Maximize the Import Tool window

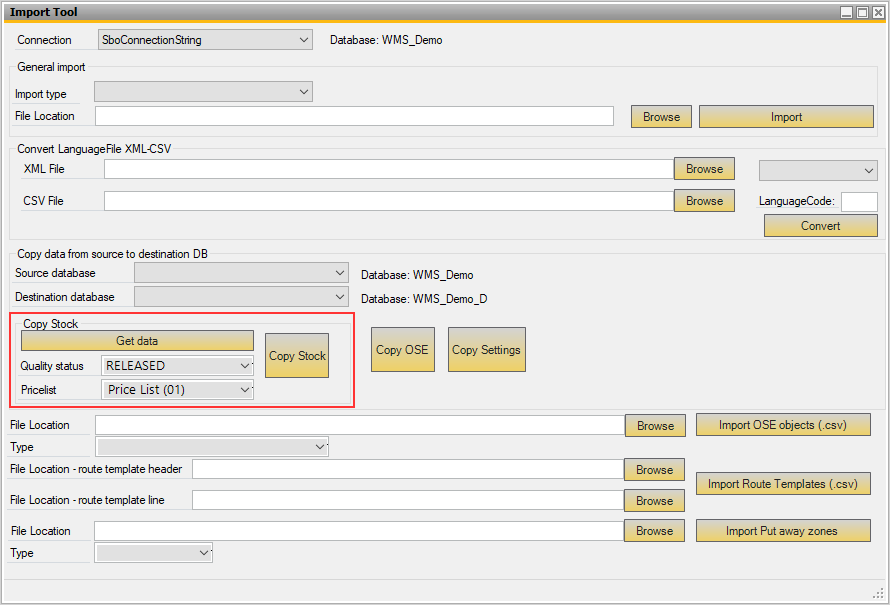tap(862, 12)
